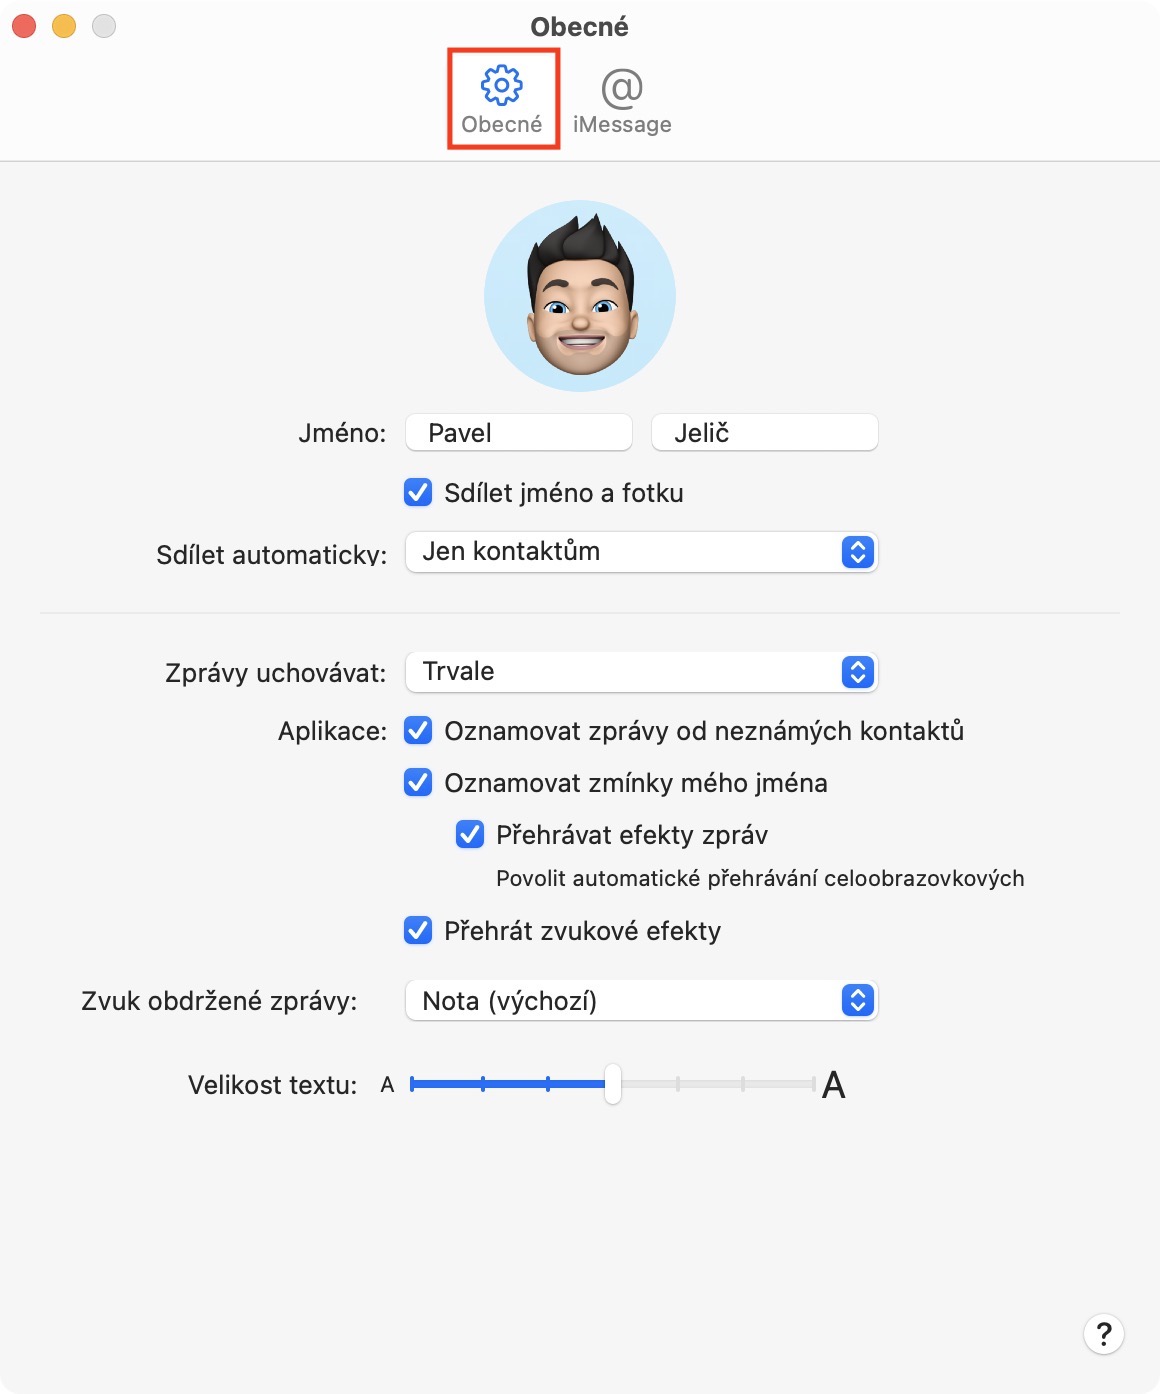This screenshot has width=1160, height=1394.
Task: Click the Memoji profile picture
Action: 580,296
